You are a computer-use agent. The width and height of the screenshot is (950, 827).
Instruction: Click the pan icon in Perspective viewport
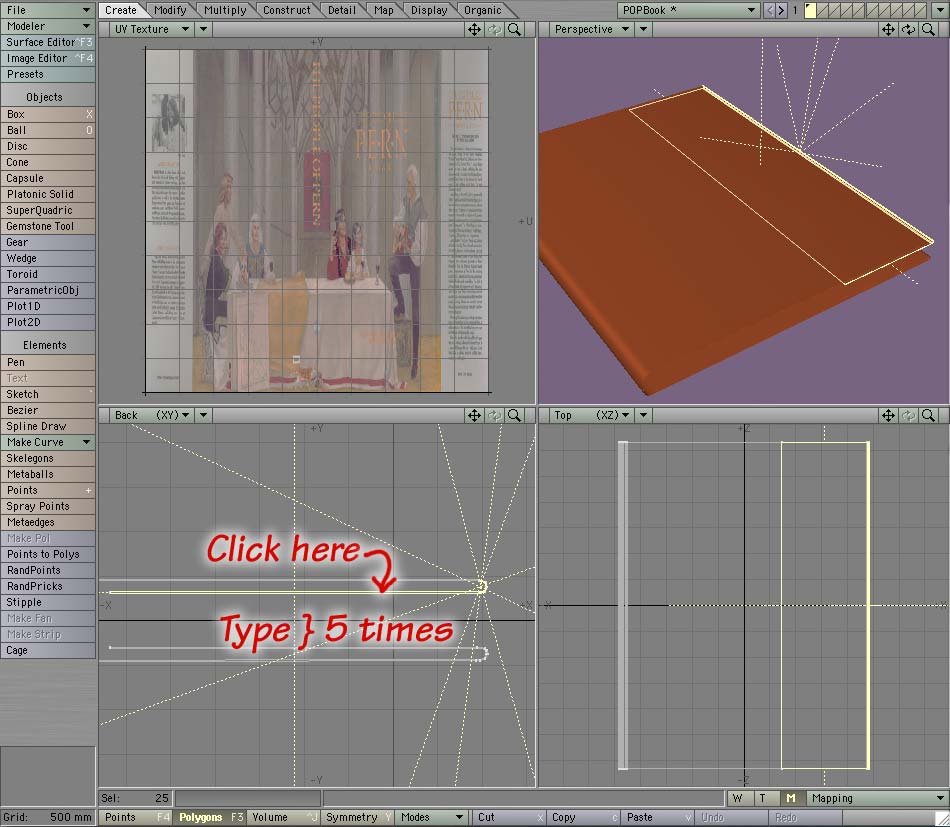[x=888, y=29]
